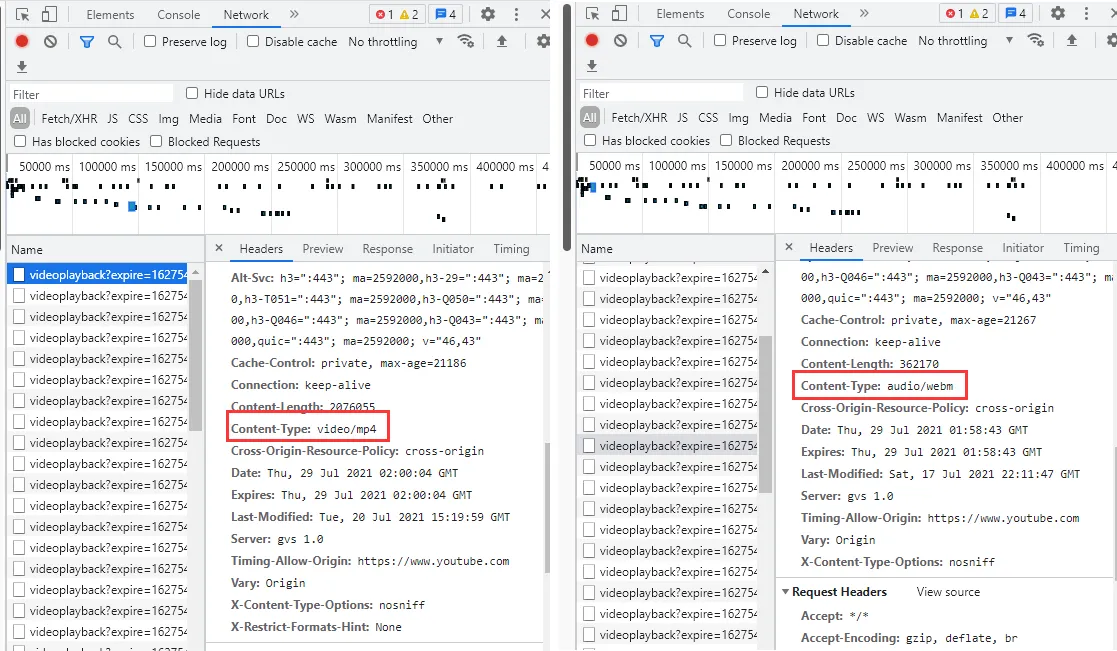This screenshot has height=651, width=1117.
Task: Click errors and warnings badge in left DevTools
Action: click(398, 14)
